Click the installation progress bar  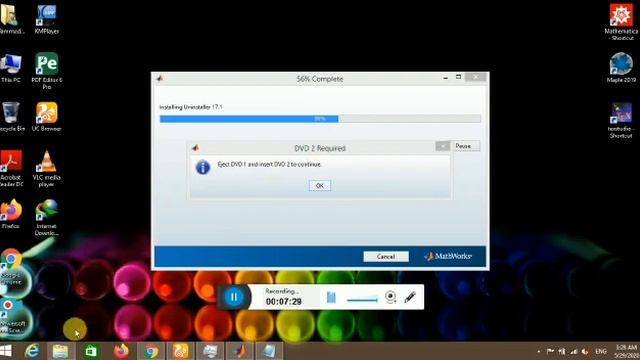pos(320,119)
